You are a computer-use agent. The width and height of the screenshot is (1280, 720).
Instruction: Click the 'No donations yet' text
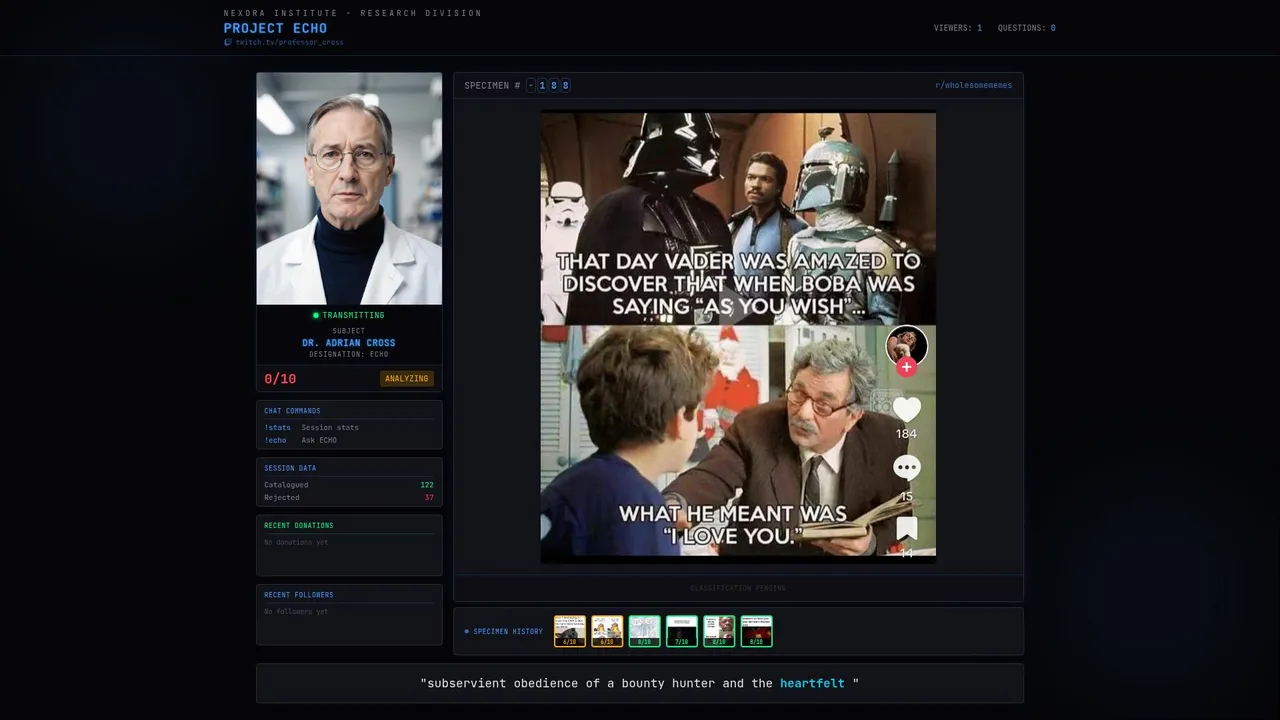pyautogui.click(x=296, y=543)
